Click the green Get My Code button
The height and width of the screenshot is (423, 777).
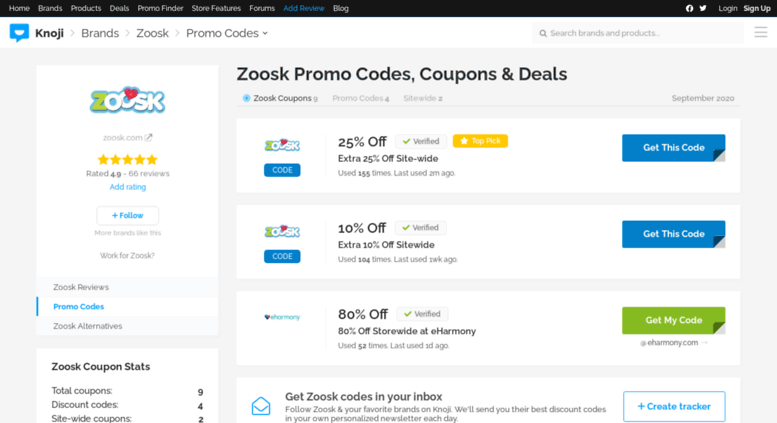click(673, 320)
